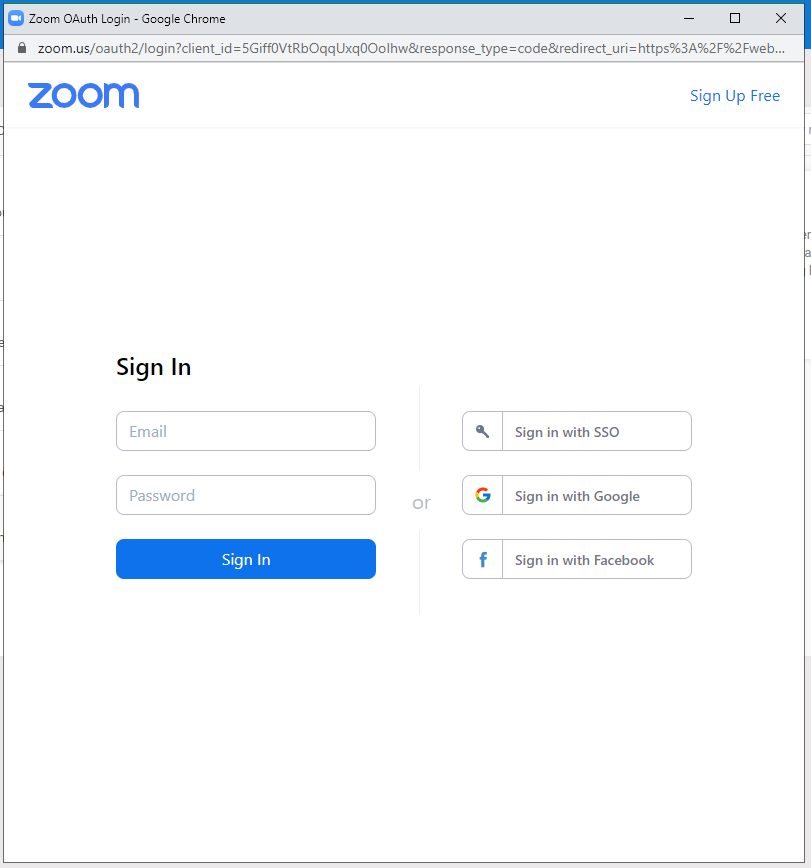This screenshot has height=868, width=811.
Task: Click the Zoom favicon in the title bar
Action: pyautogui.click(x=16, y=18)
